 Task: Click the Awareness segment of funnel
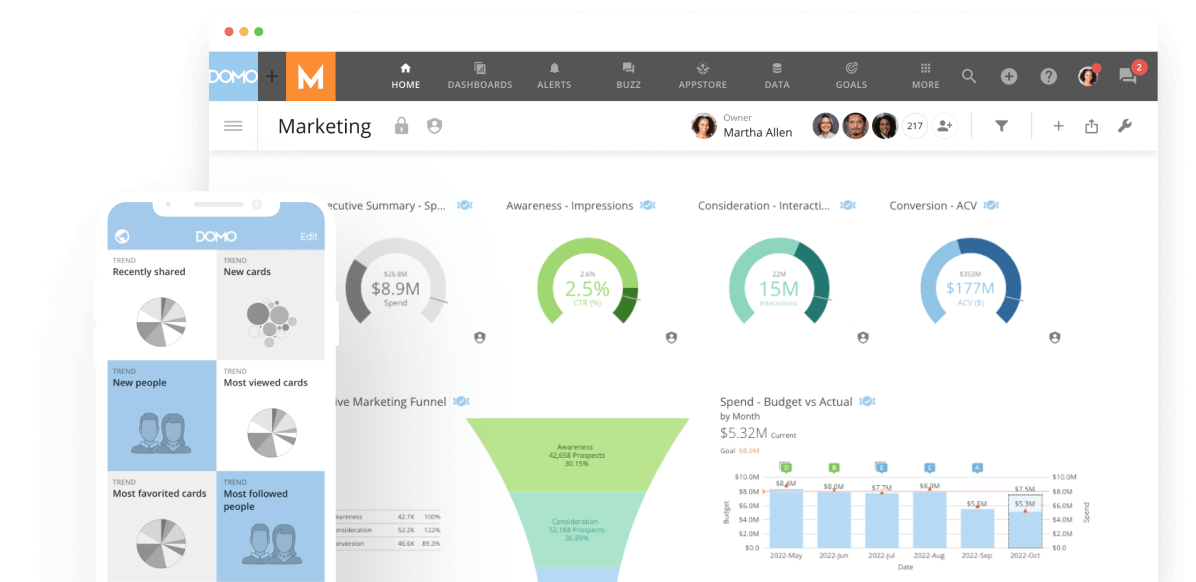click(x=576, y=455)
